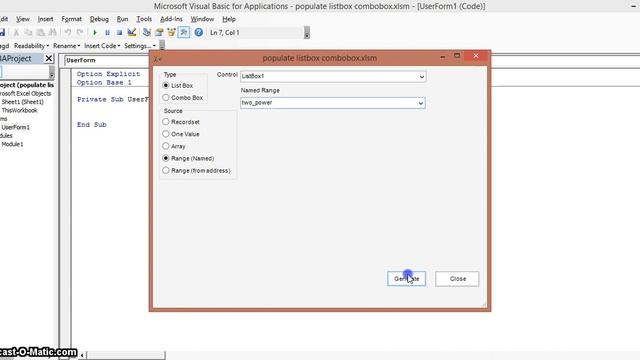Open the View menu

[22, 19]
